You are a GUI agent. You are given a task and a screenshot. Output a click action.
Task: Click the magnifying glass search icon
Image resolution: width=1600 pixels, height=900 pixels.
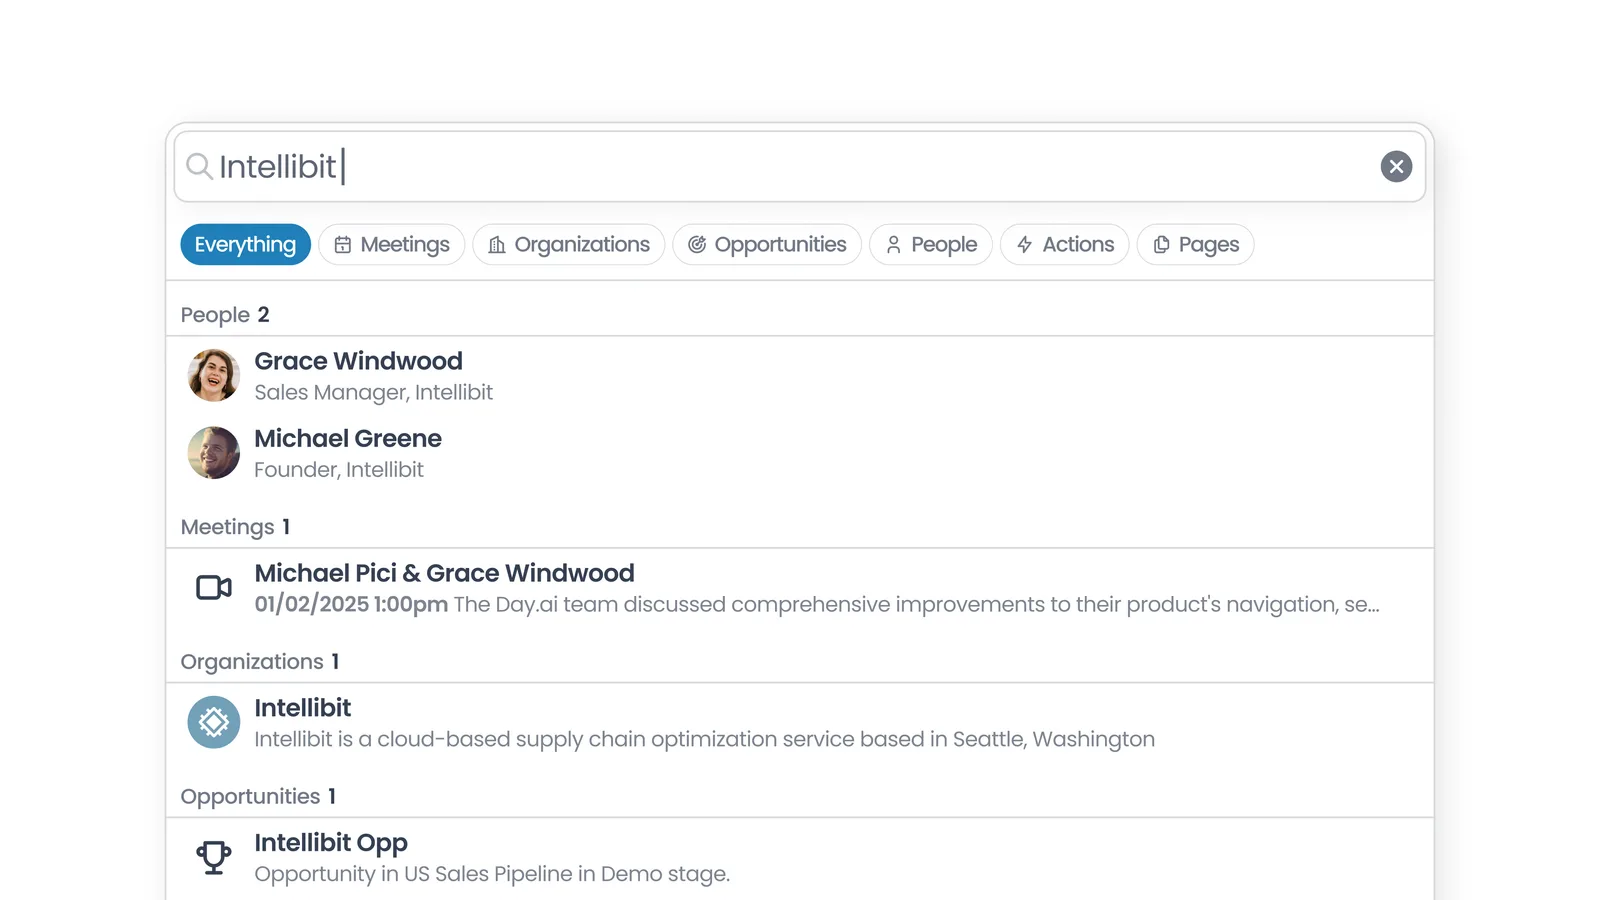(x=200, y=166)
